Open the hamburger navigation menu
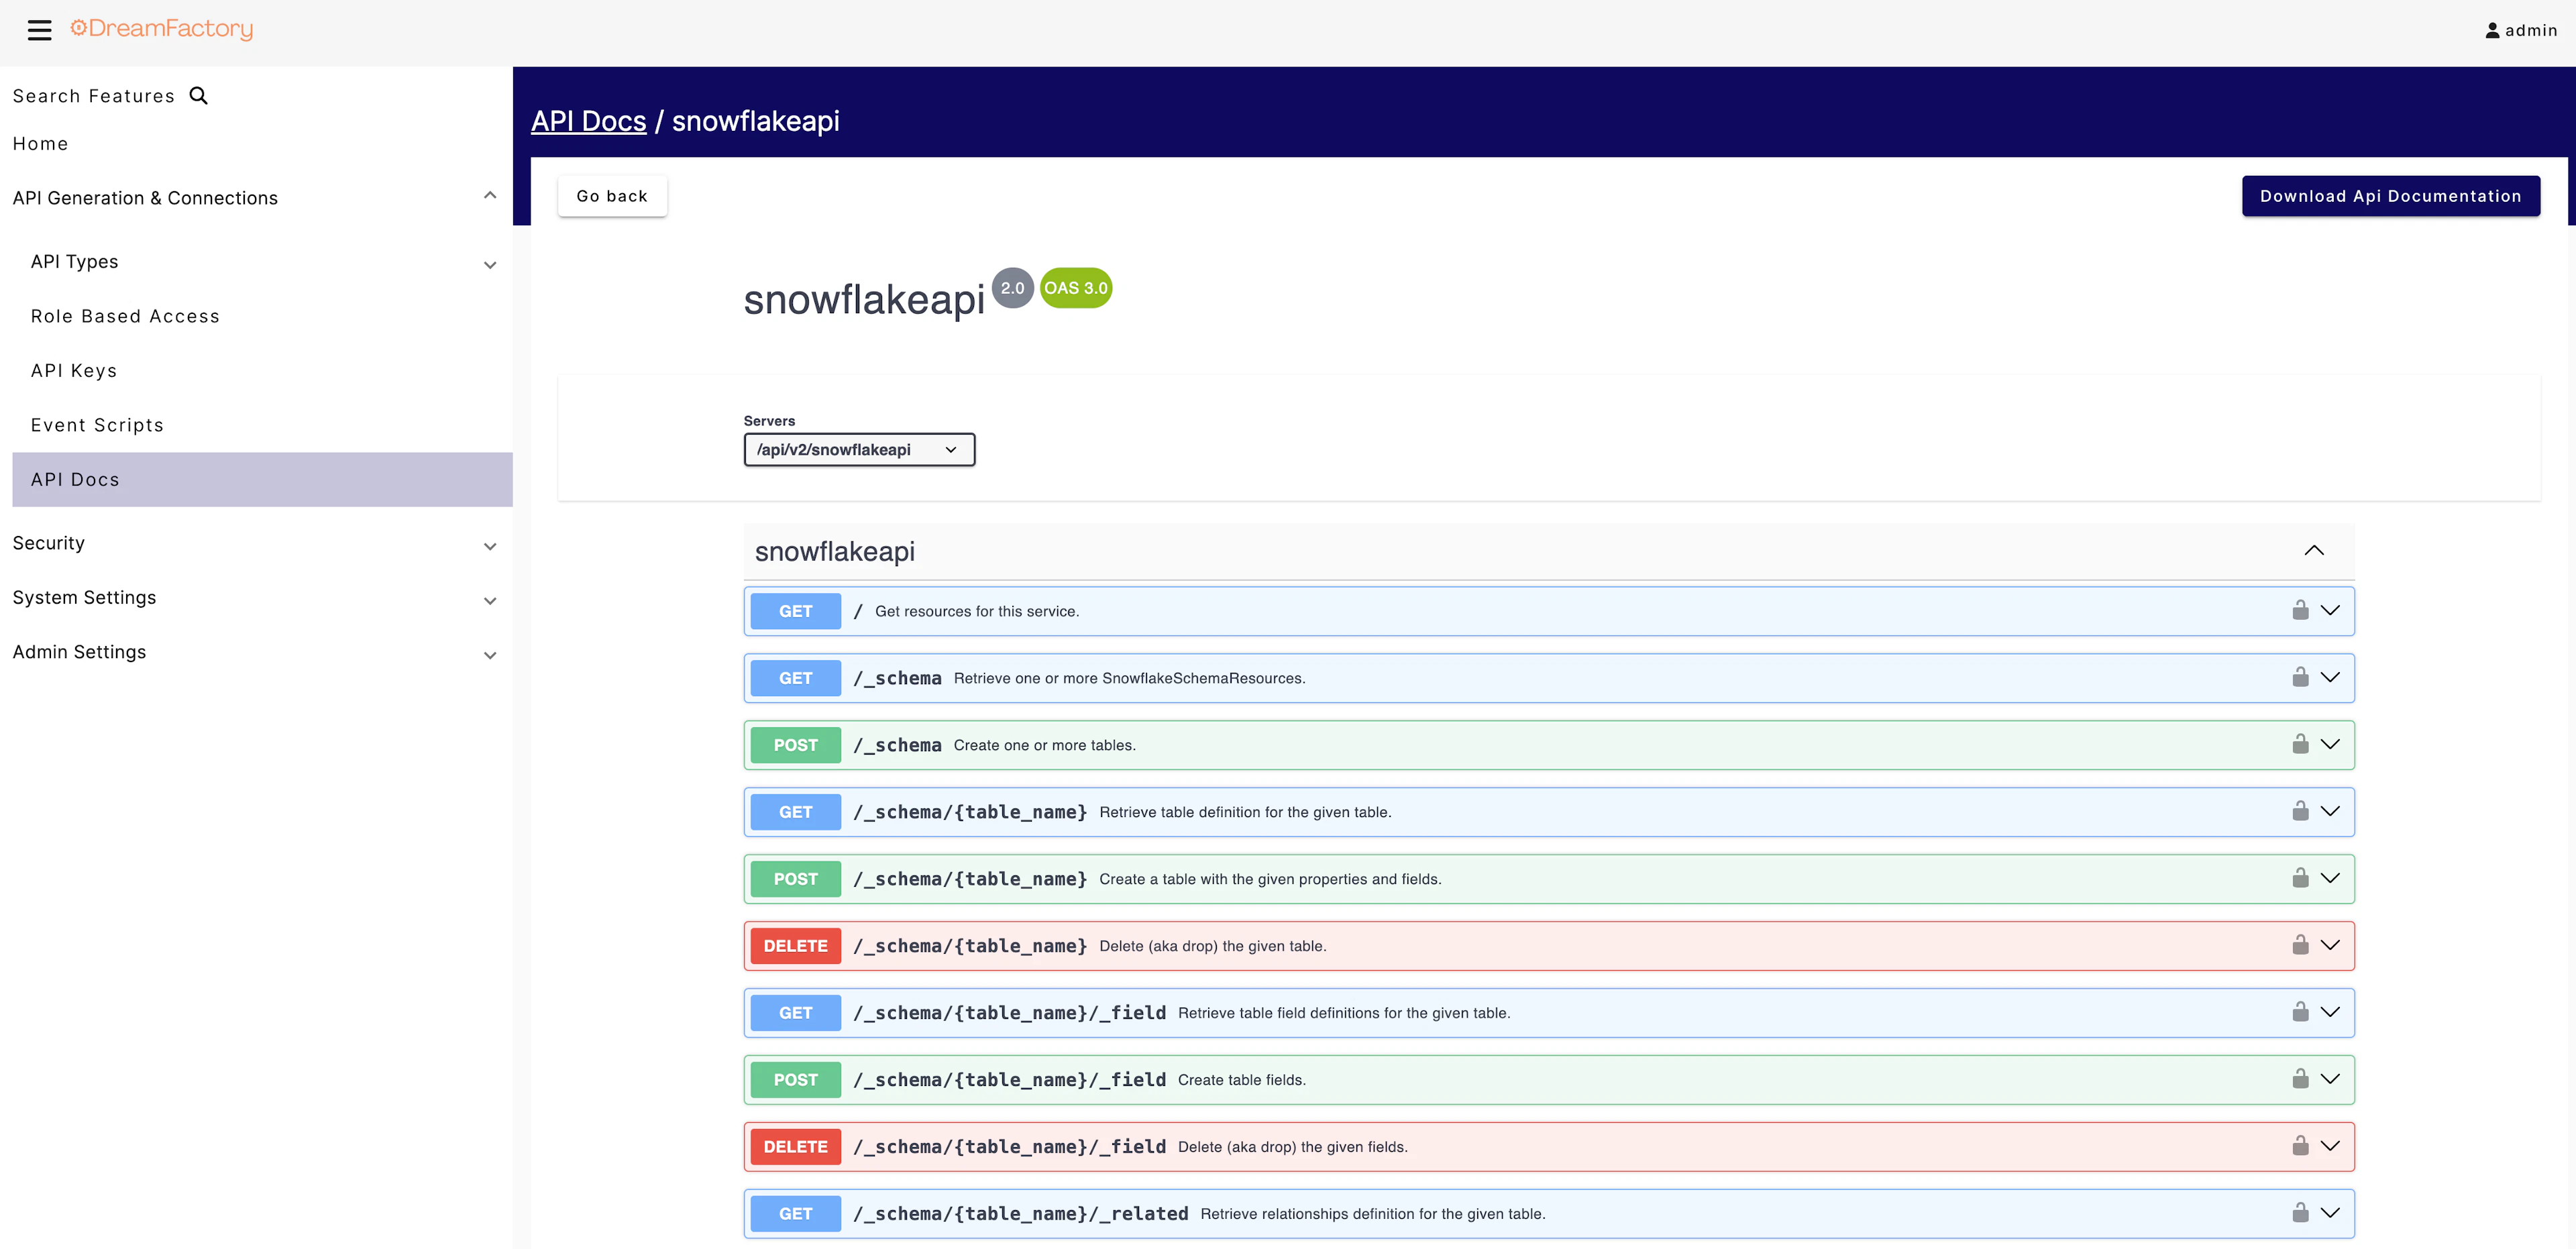Viewport: 2576px width, 1249px height. 39,30
